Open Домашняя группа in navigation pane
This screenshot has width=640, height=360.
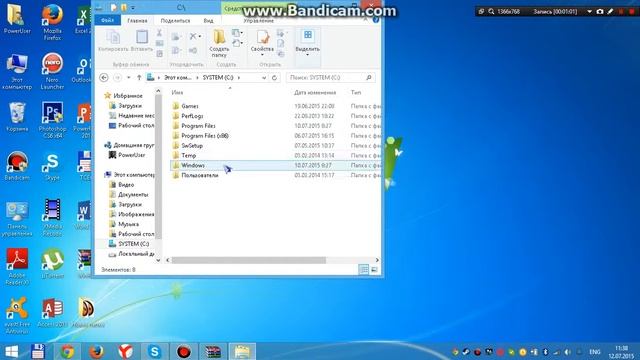pos(133,145)
